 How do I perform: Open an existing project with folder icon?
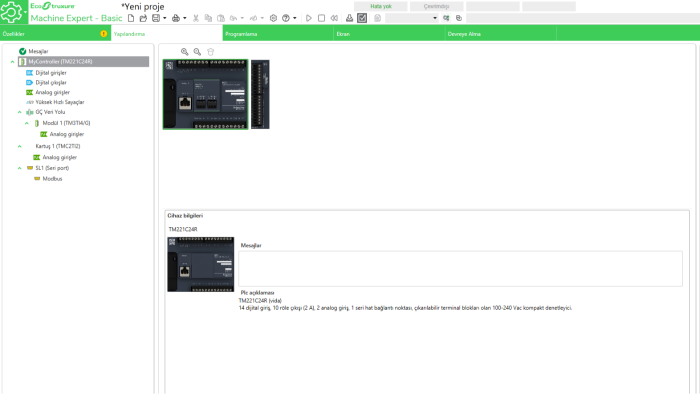143,18
